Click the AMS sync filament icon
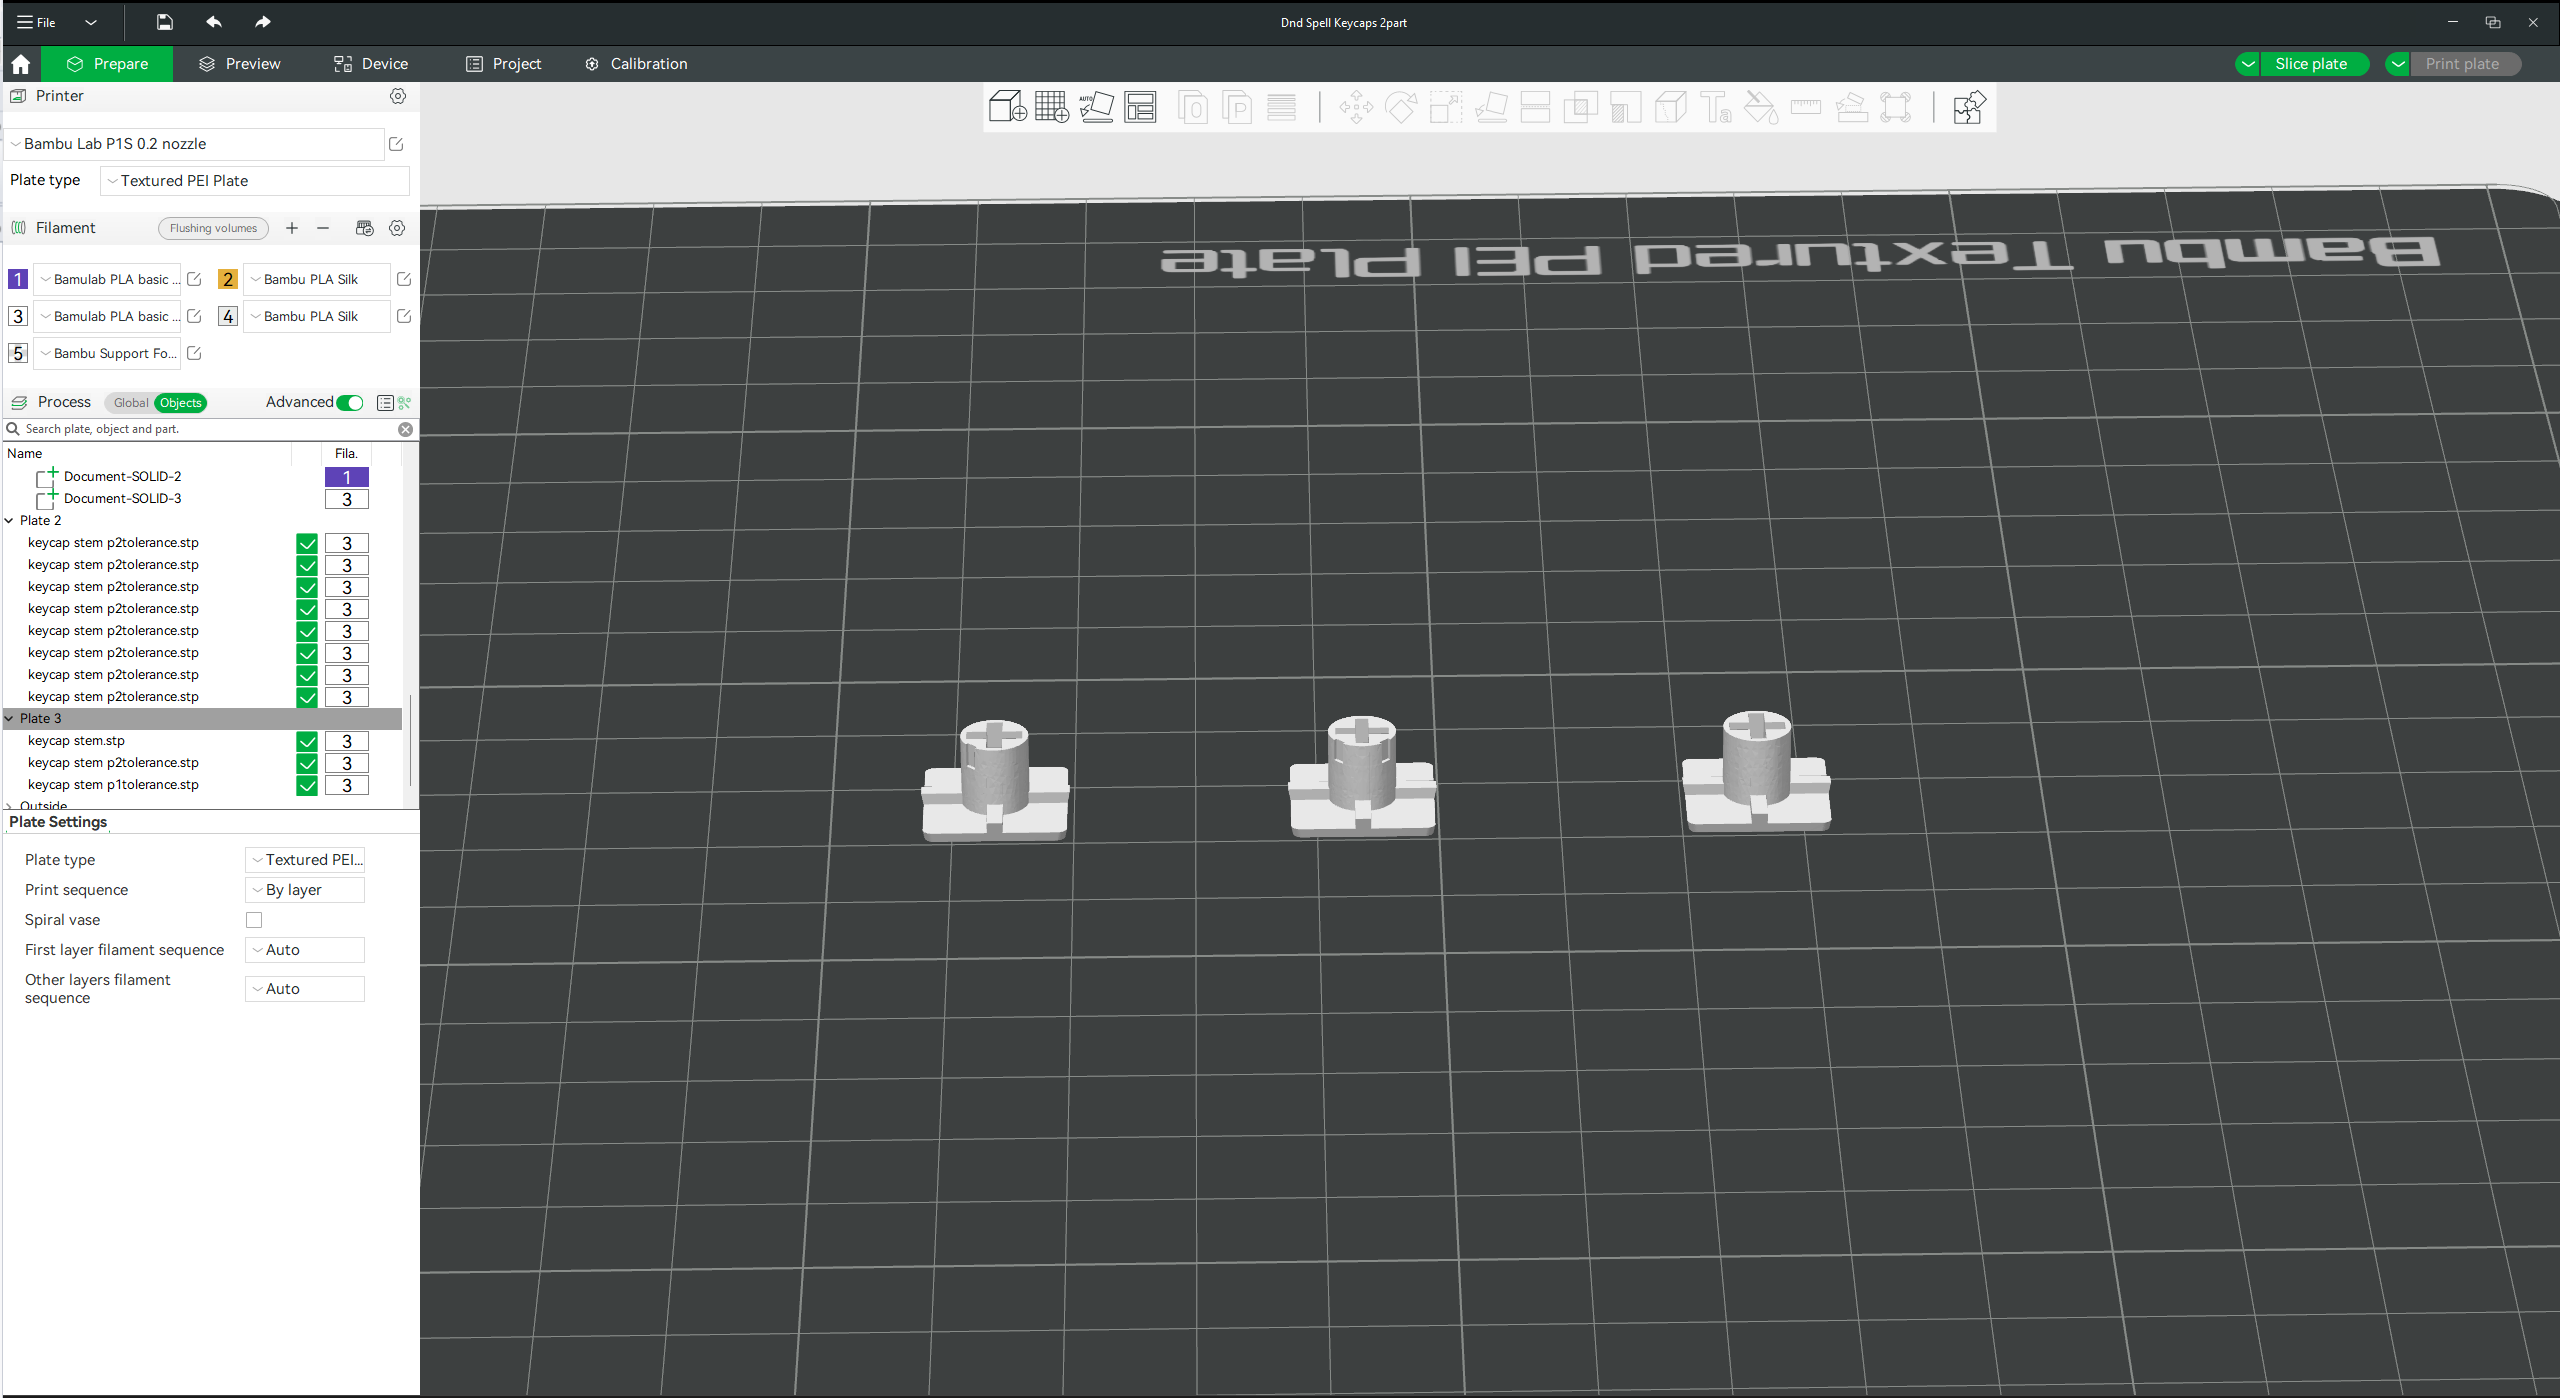This screenshot has height=1398, width=2560. 364,228
